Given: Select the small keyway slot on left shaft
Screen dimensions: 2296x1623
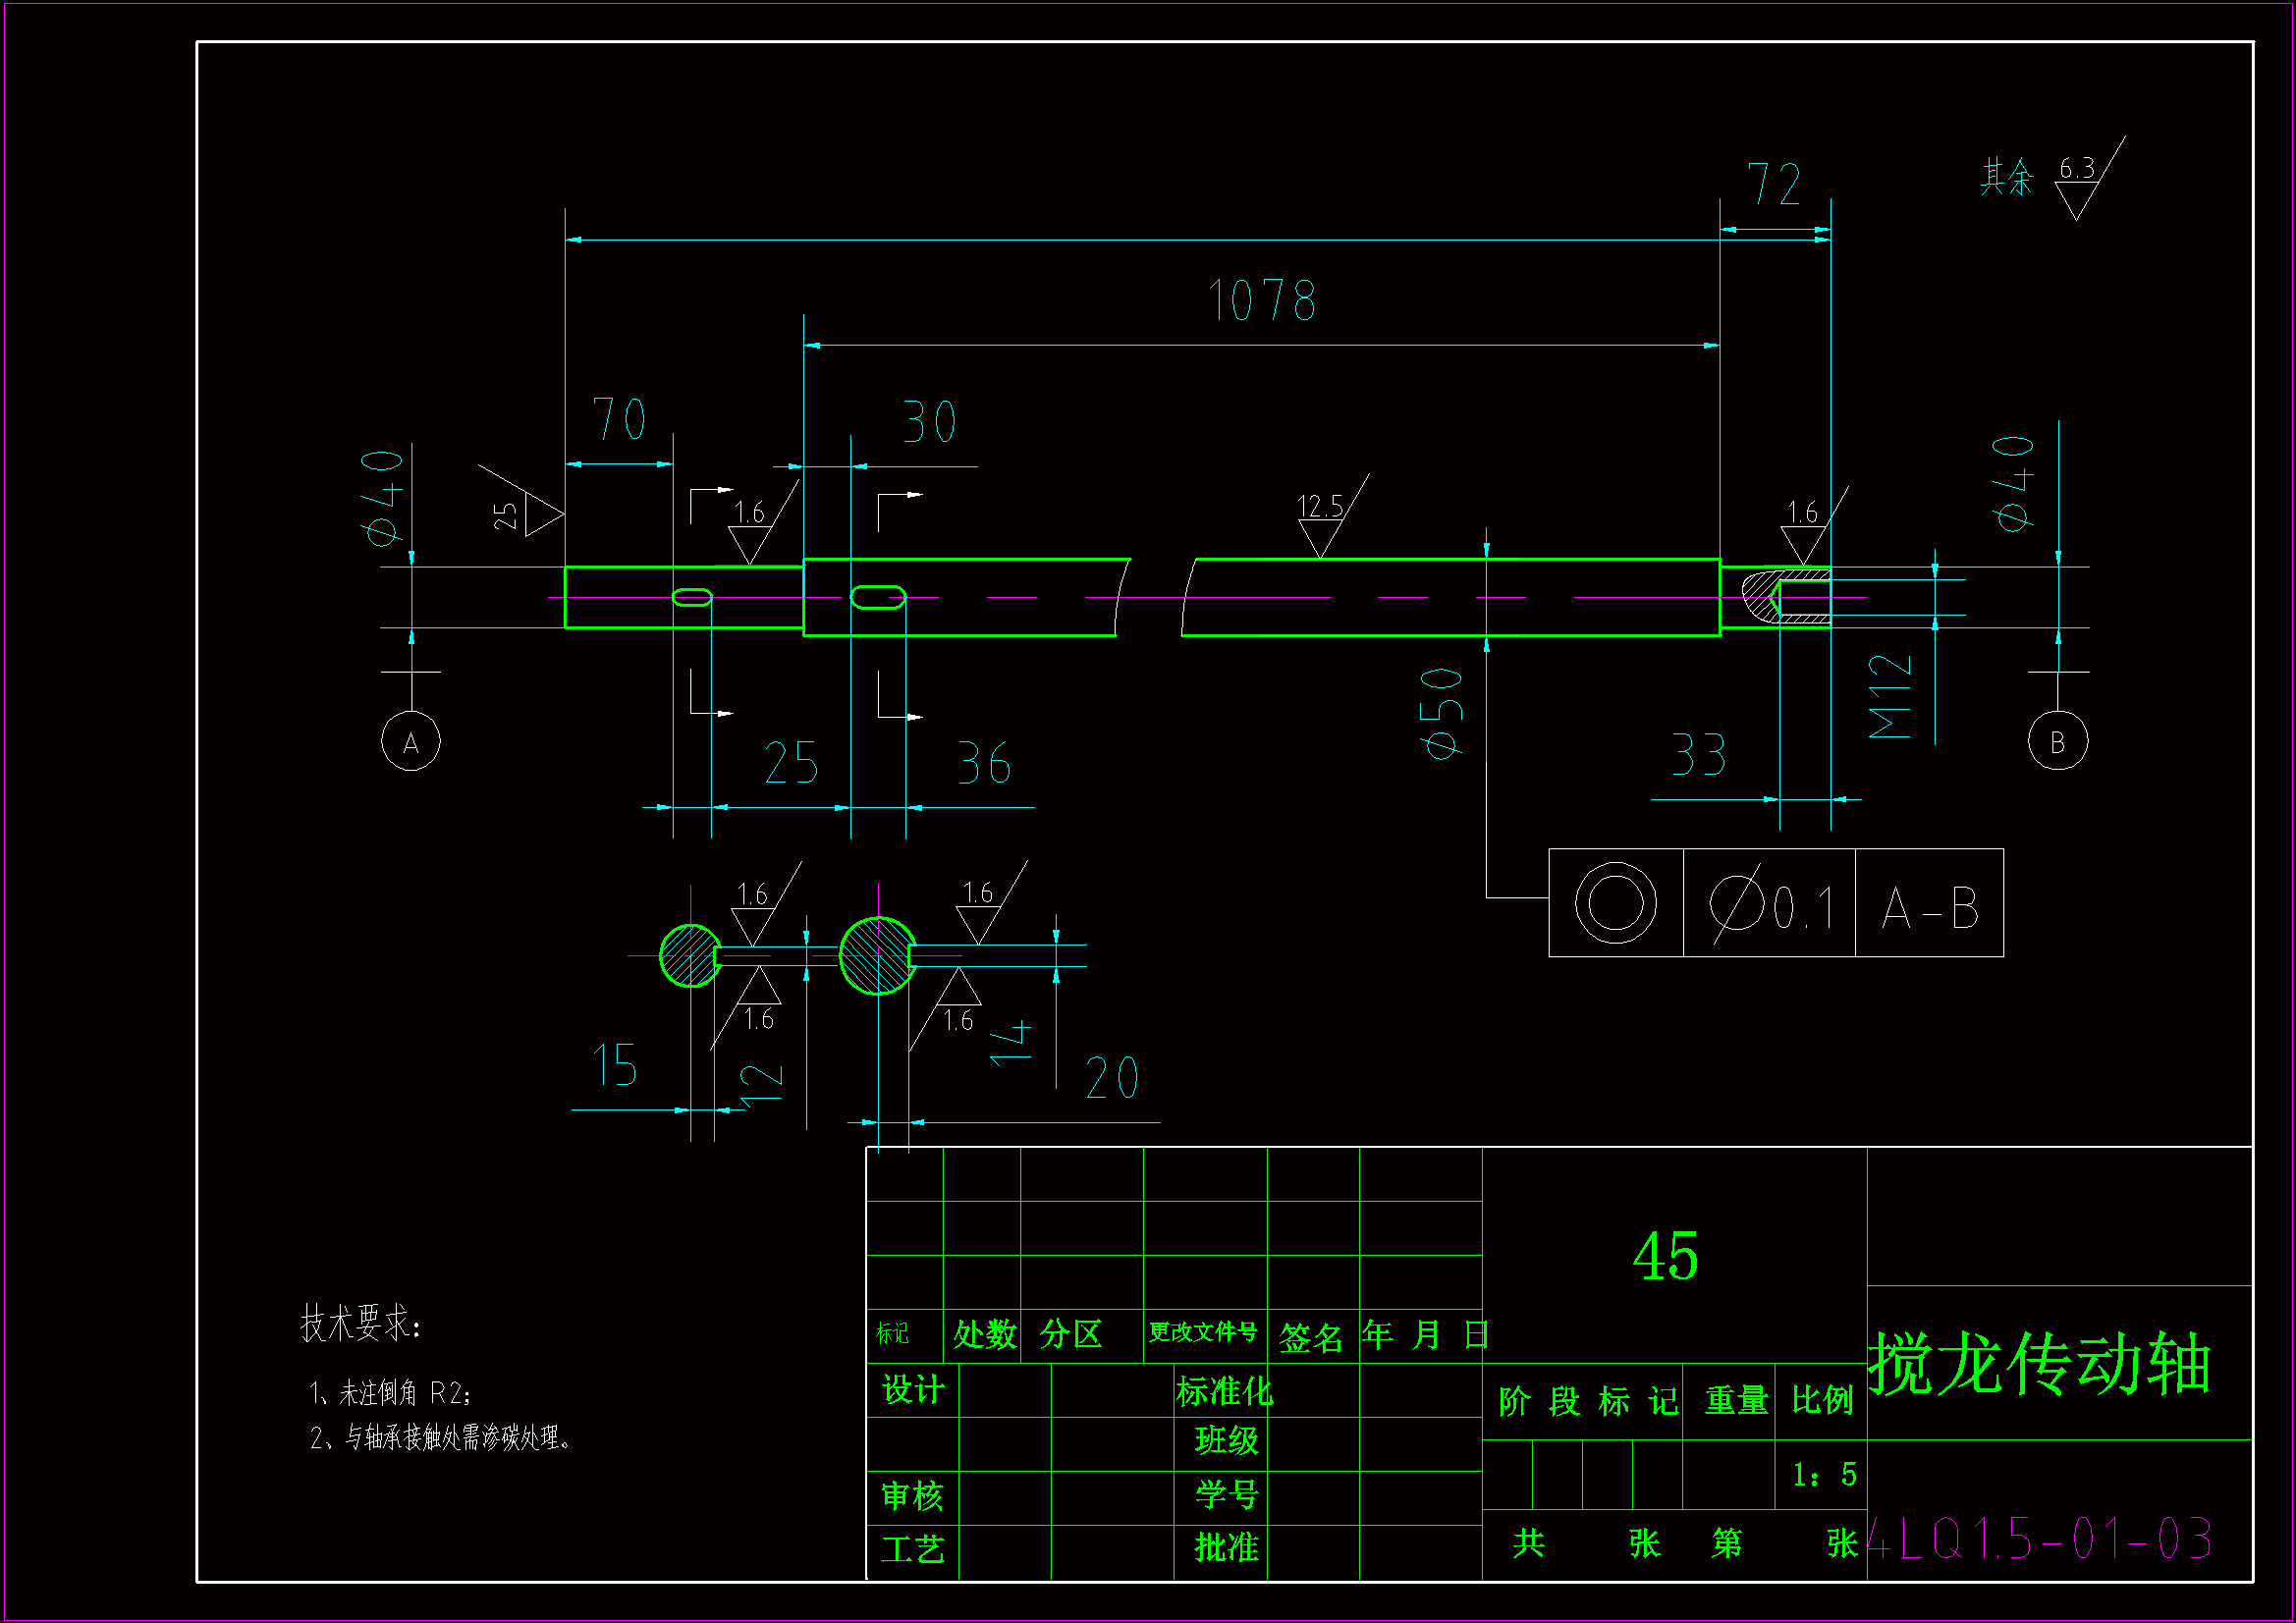Looking at the screenshot, I should (692, 598).
